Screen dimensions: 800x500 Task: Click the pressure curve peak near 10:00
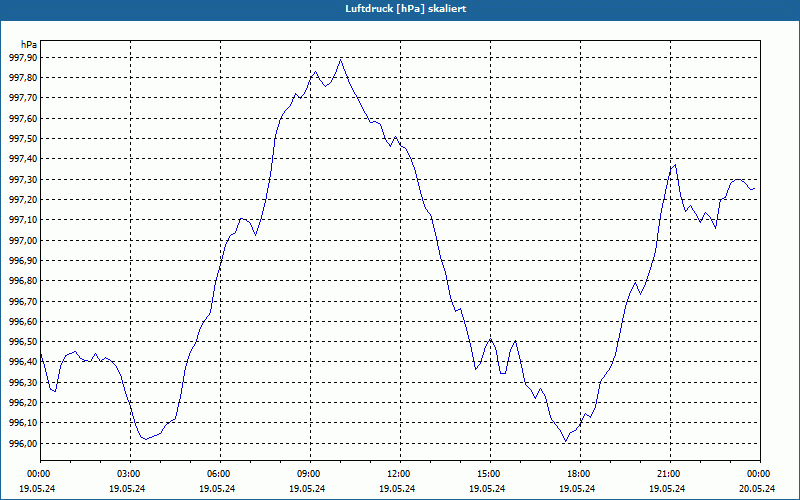click(x=341, y=60)
